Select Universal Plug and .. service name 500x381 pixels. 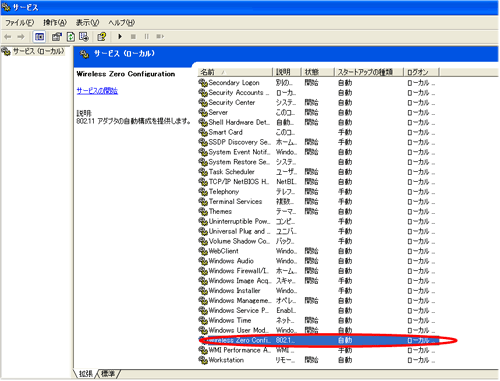pos(239,231)
